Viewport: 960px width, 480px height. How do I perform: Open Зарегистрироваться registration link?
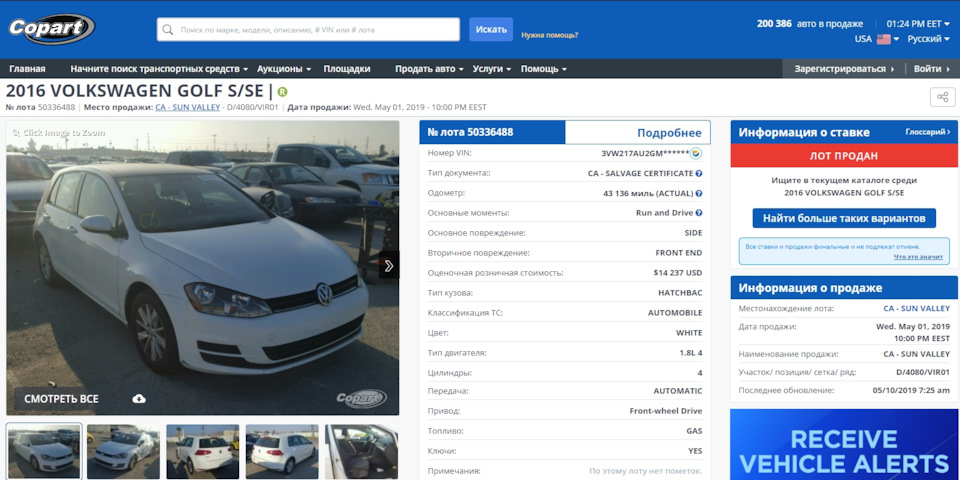coord(844,69)
